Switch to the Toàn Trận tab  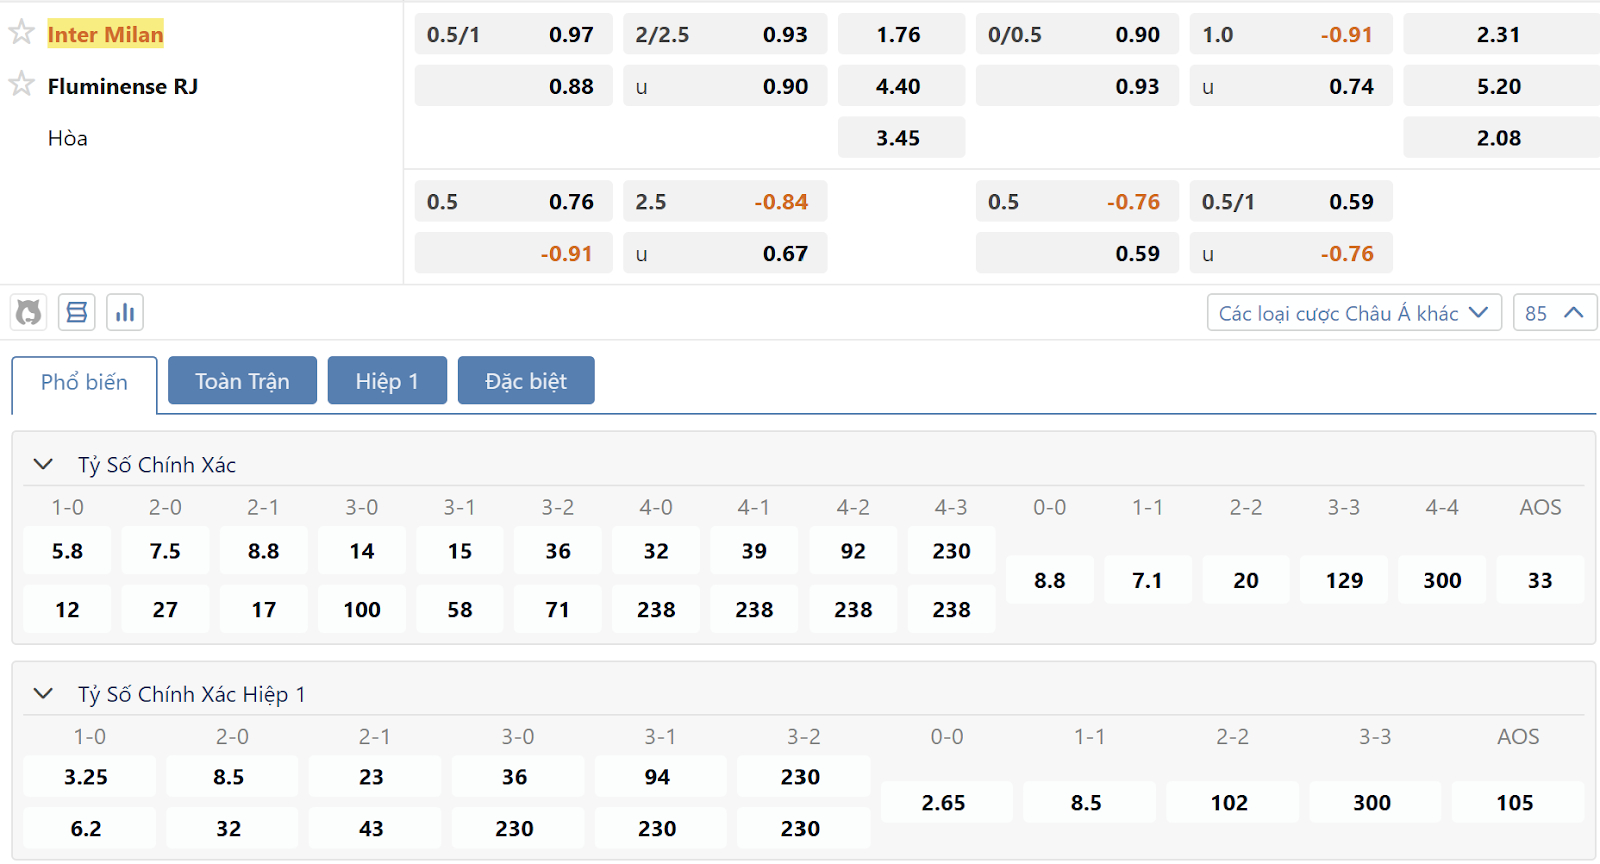click(242, 381)
